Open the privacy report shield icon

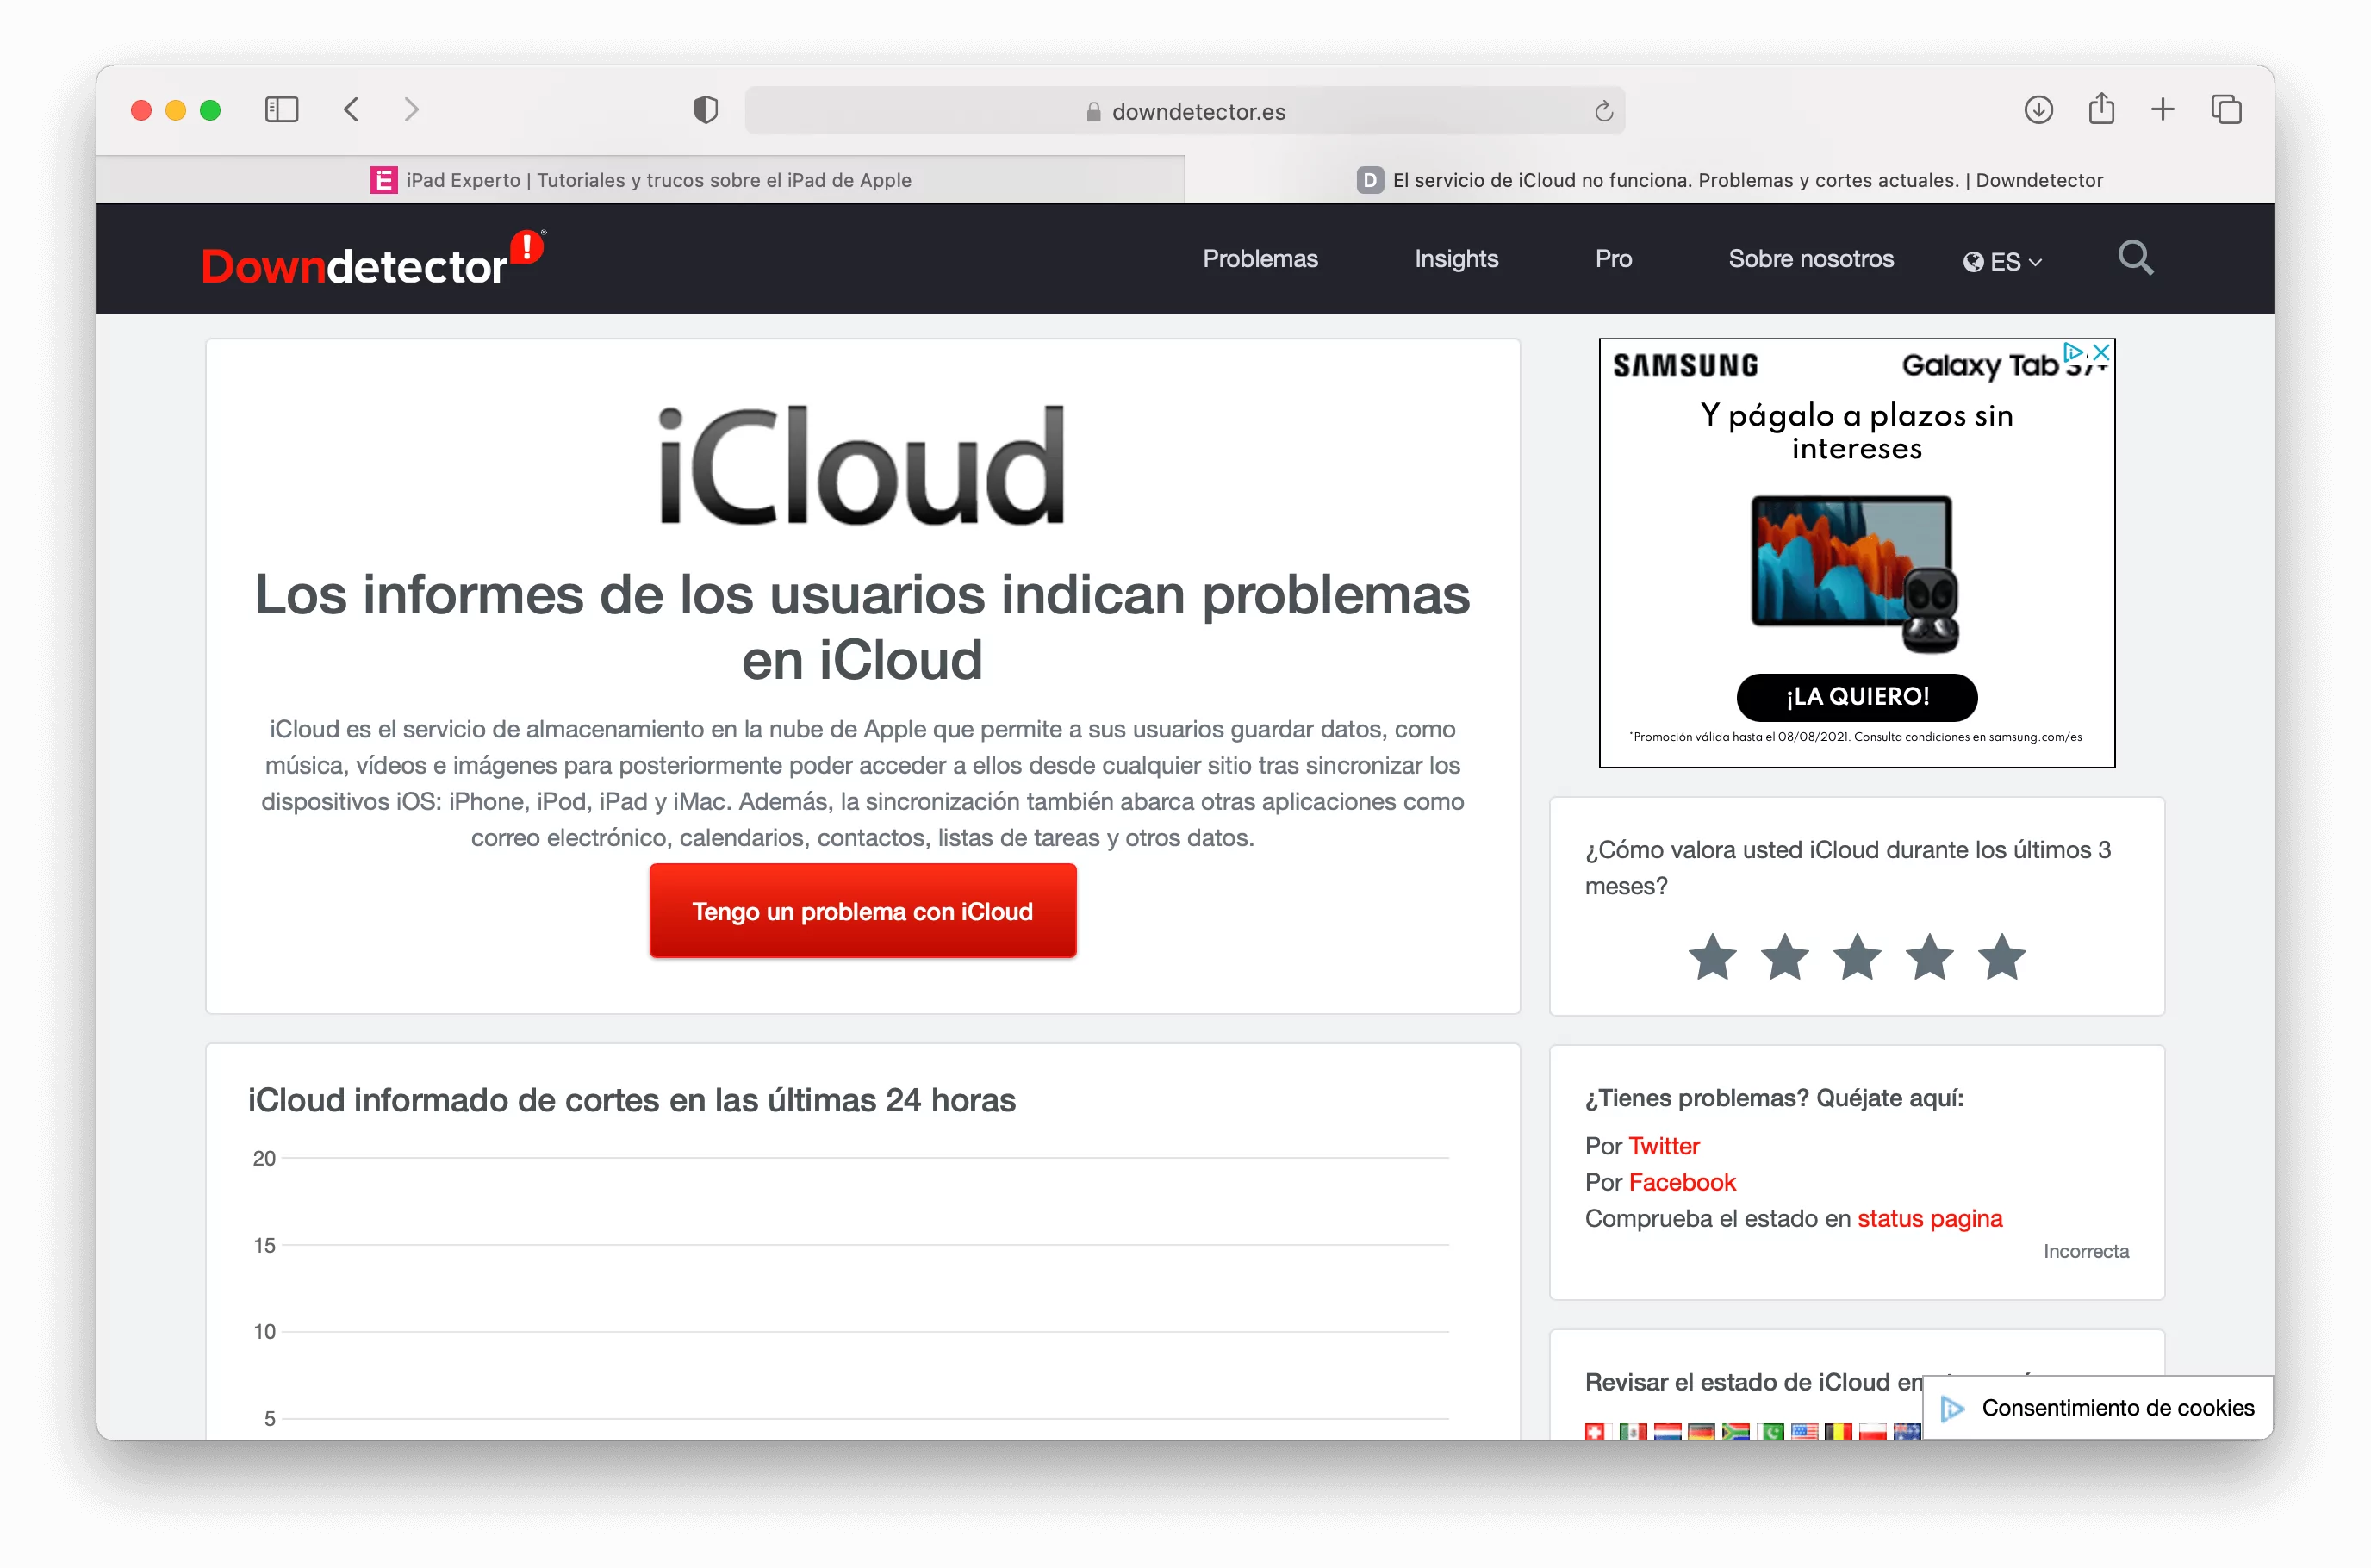click(706, 110)
